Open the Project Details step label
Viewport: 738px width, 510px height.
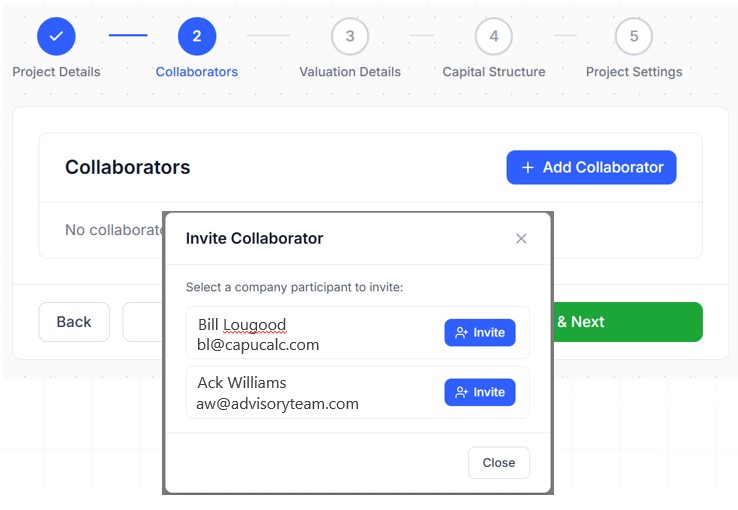point(56,72)
